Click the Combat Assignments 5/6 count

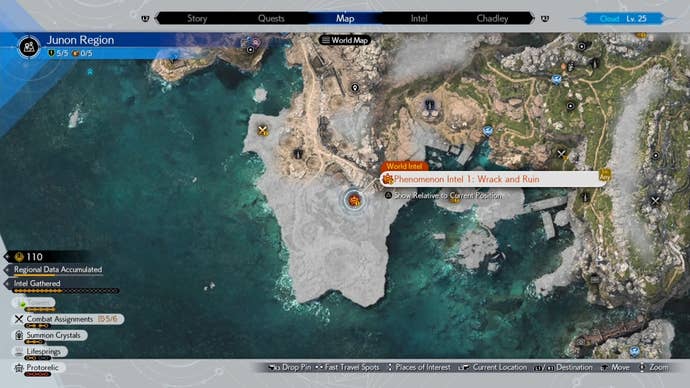coord(107,319)
